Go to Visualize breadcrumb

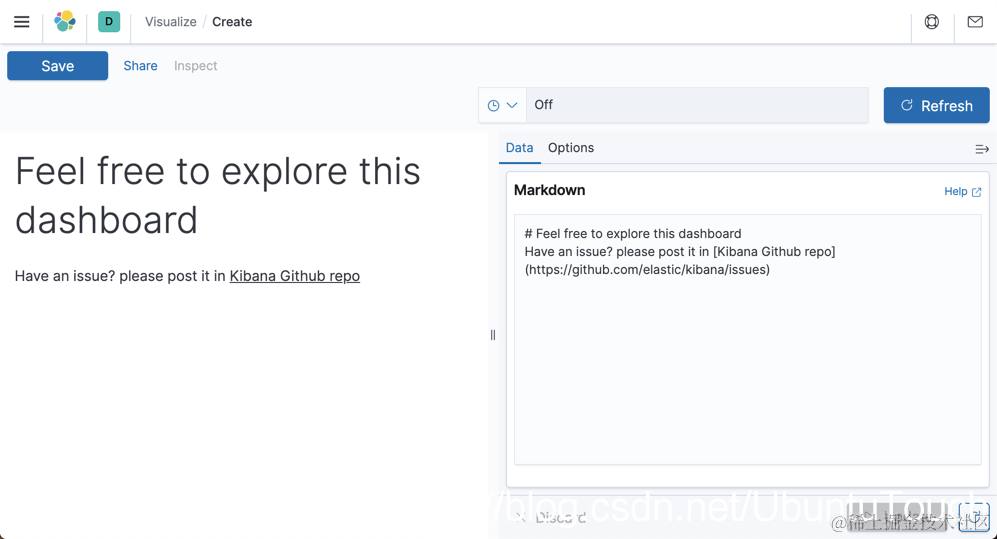point(171,22)
